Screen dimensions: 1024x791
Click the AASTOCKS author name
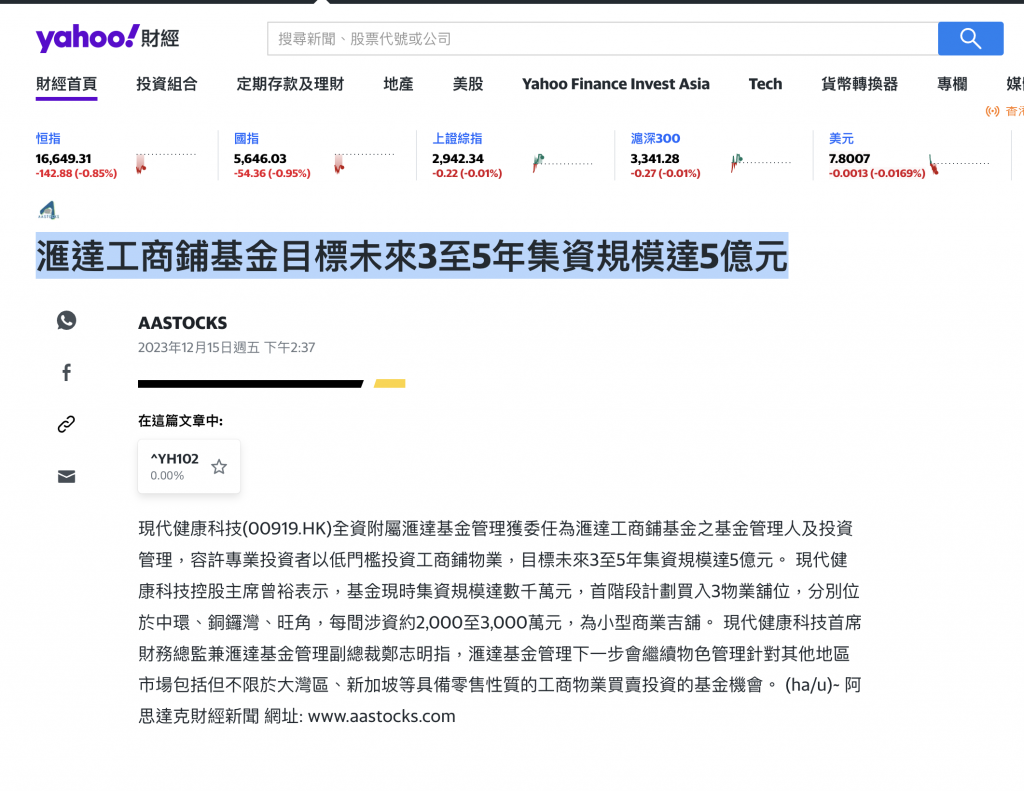[x=183, y=323]
